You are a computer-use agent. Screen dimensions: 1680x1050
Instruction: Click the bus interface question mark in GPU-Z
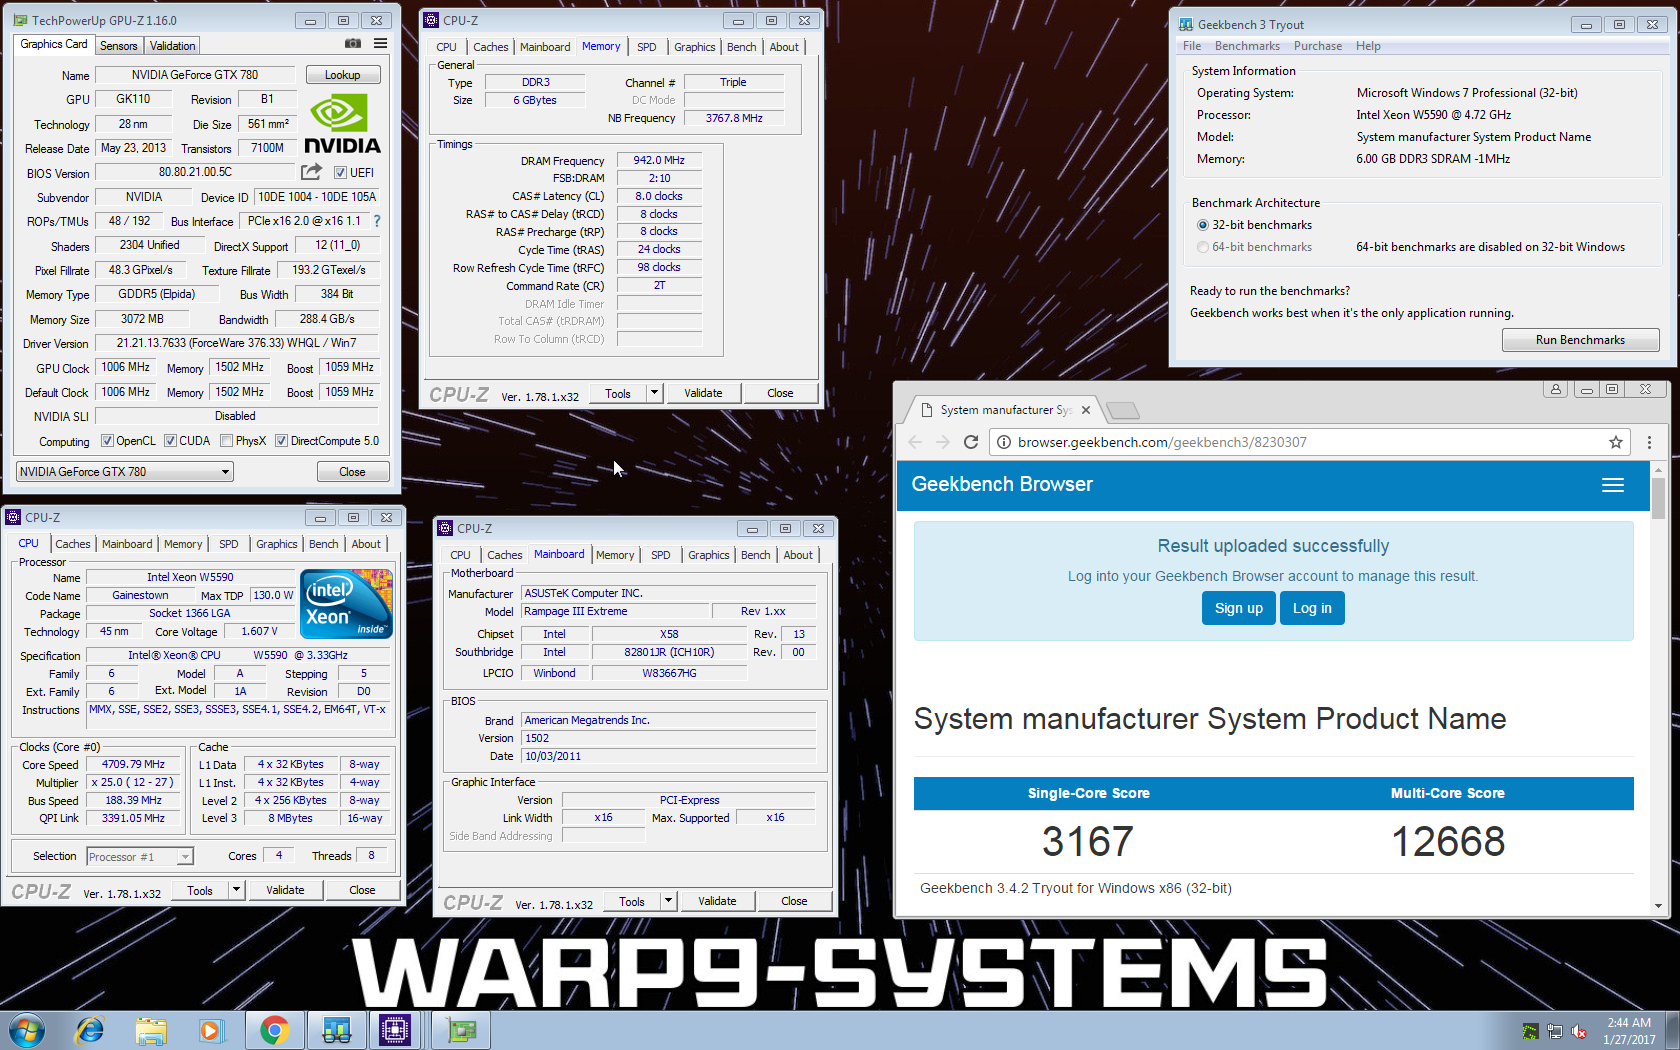tap(377, 221)
